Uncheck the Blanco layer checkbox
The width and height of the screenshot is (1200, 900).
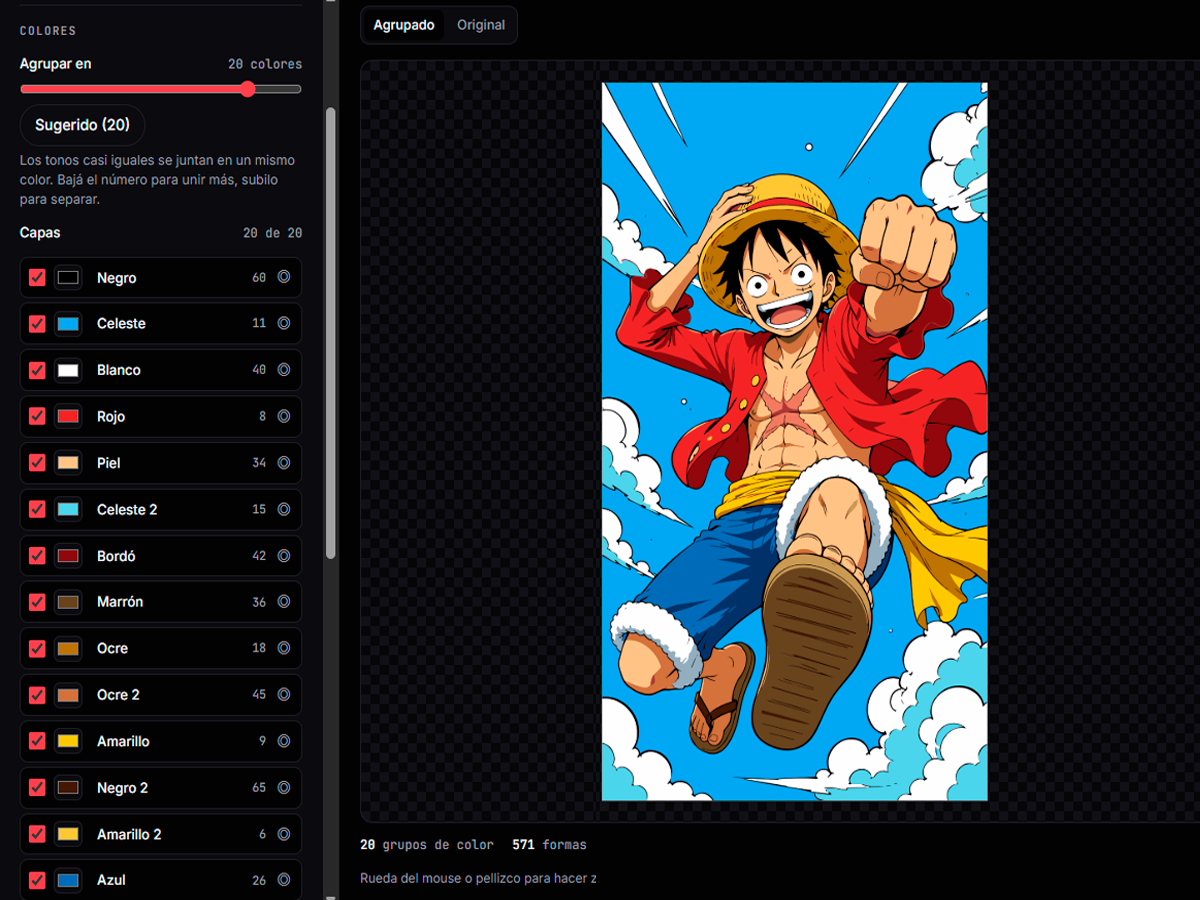click(37, 370)
